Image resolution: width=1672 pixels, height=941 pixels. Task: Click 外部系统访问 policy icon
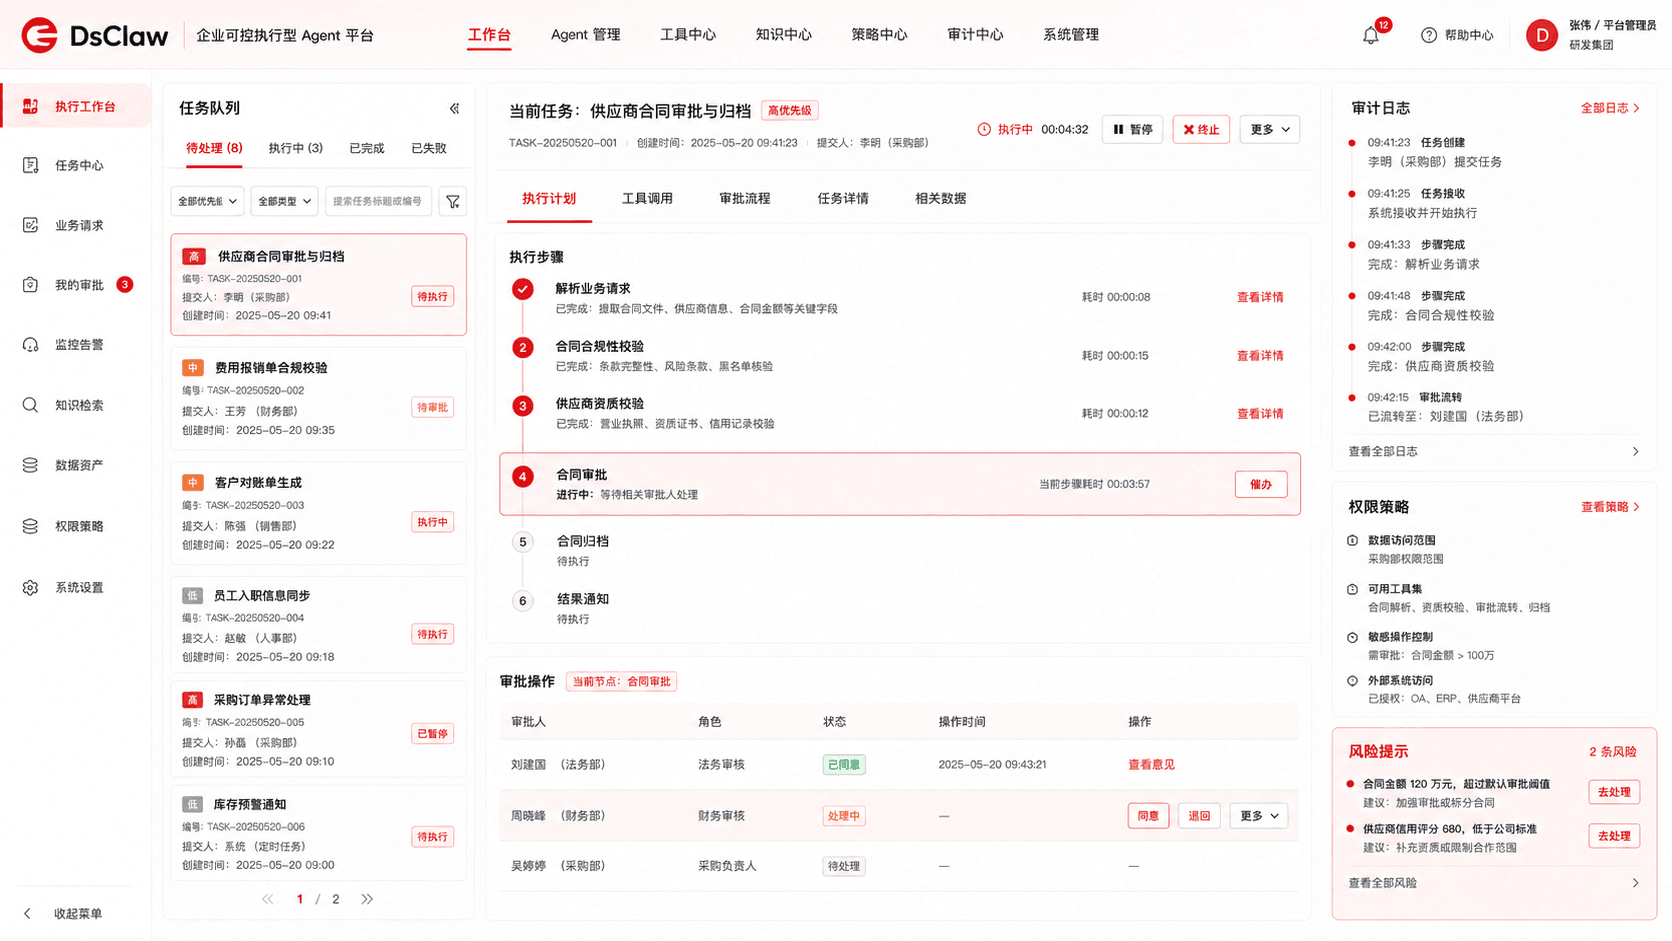click(1352, 681)
